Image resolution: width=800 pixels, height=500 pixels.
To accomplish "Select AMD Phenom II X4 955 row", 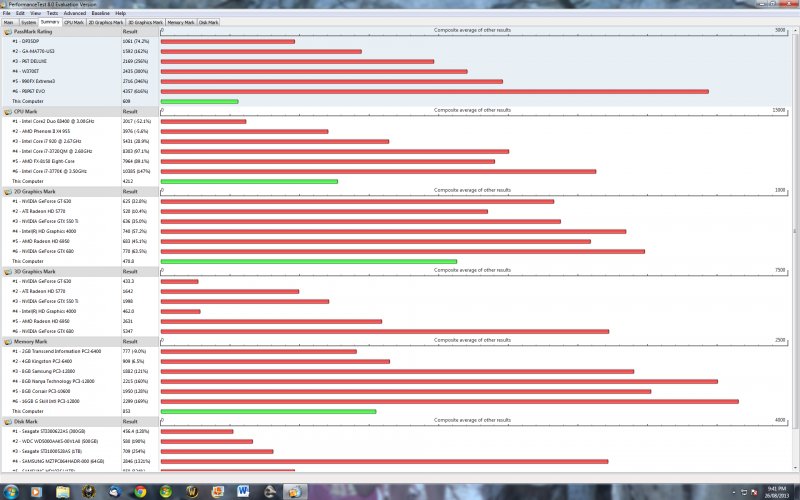I will tap(41, 132).
